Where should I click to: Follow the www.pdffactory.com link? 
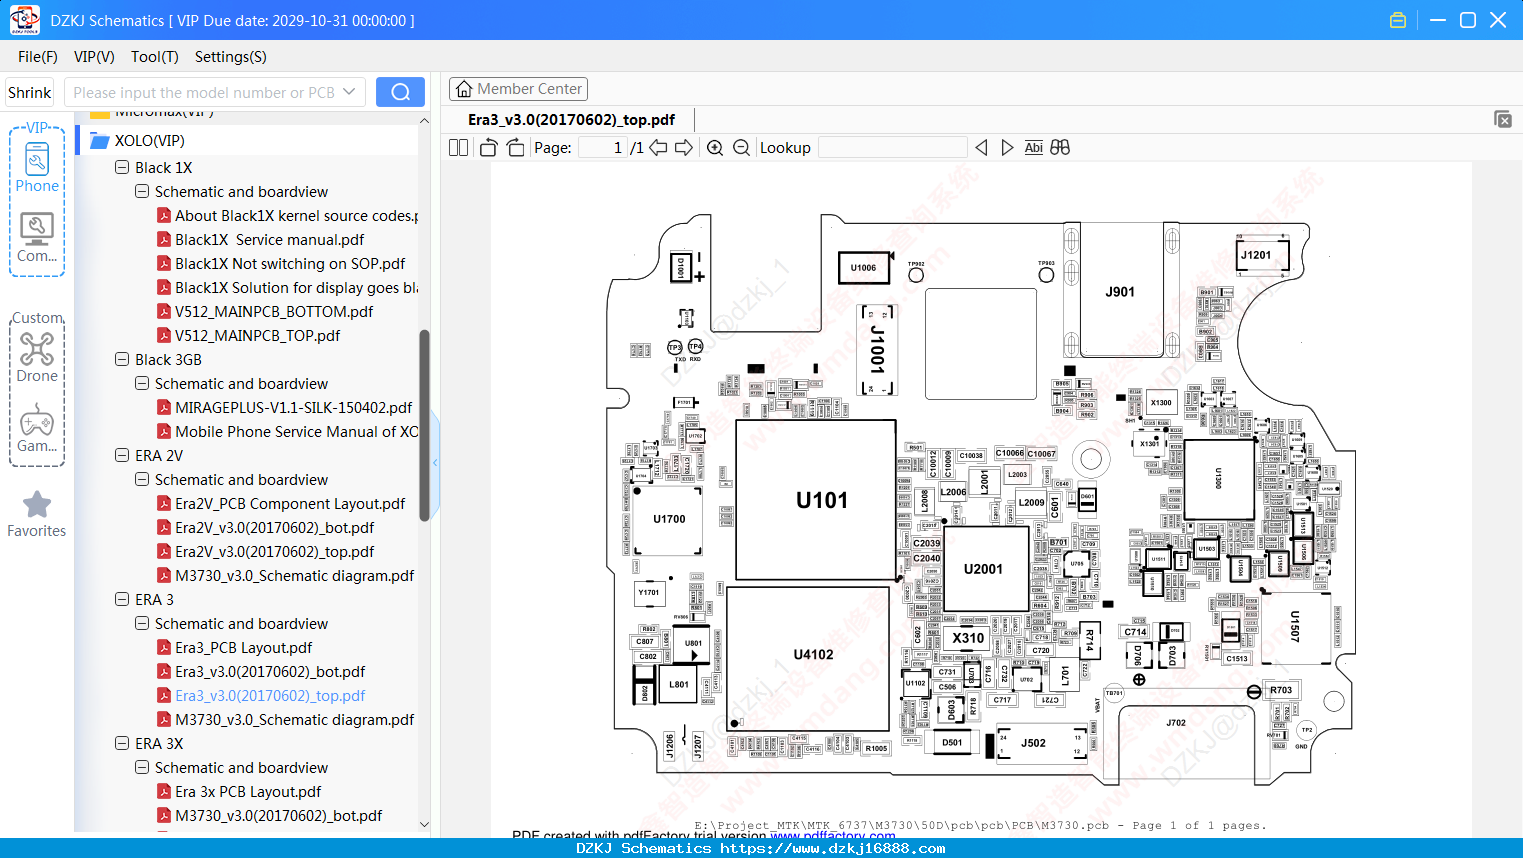point(833,835)
